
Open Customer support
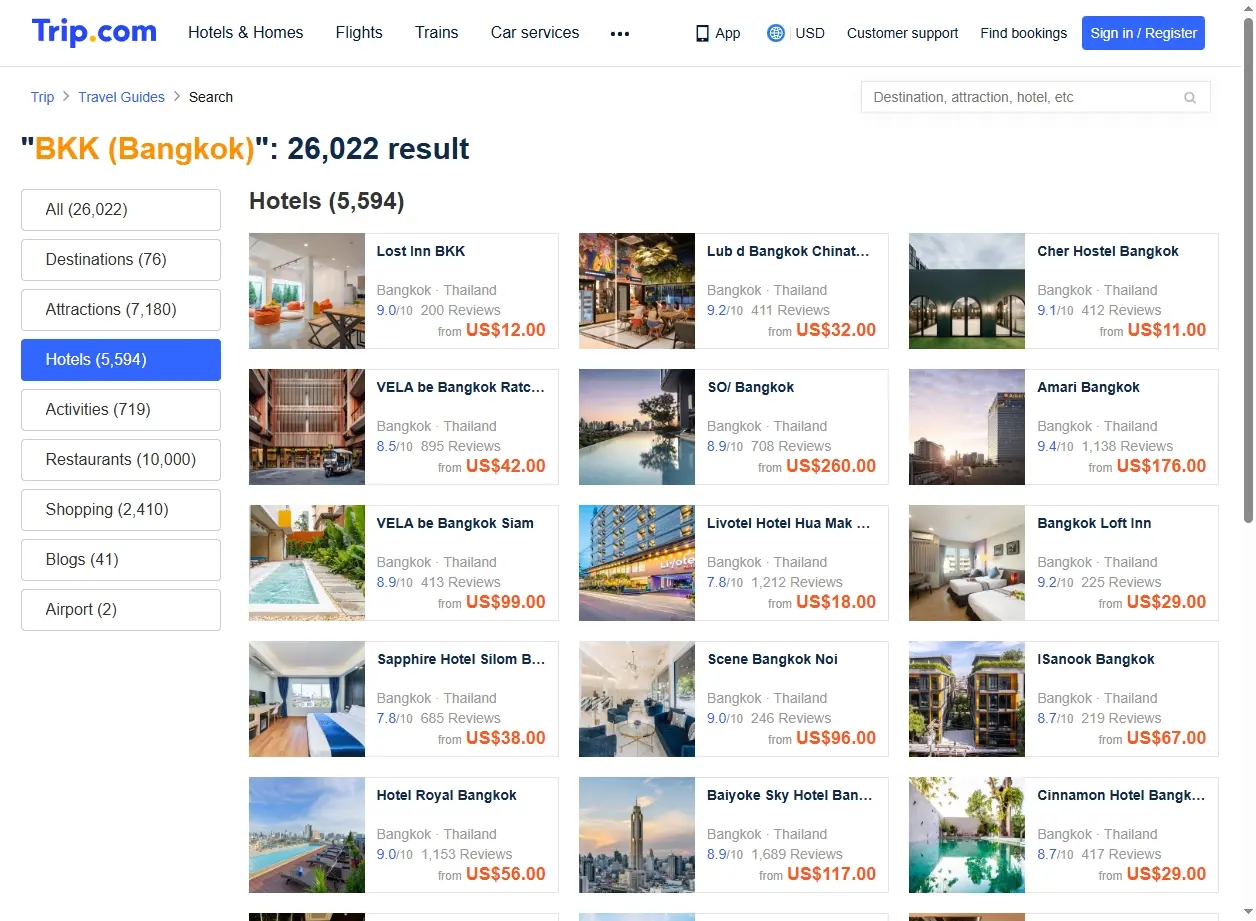click(x=902, y=33)
